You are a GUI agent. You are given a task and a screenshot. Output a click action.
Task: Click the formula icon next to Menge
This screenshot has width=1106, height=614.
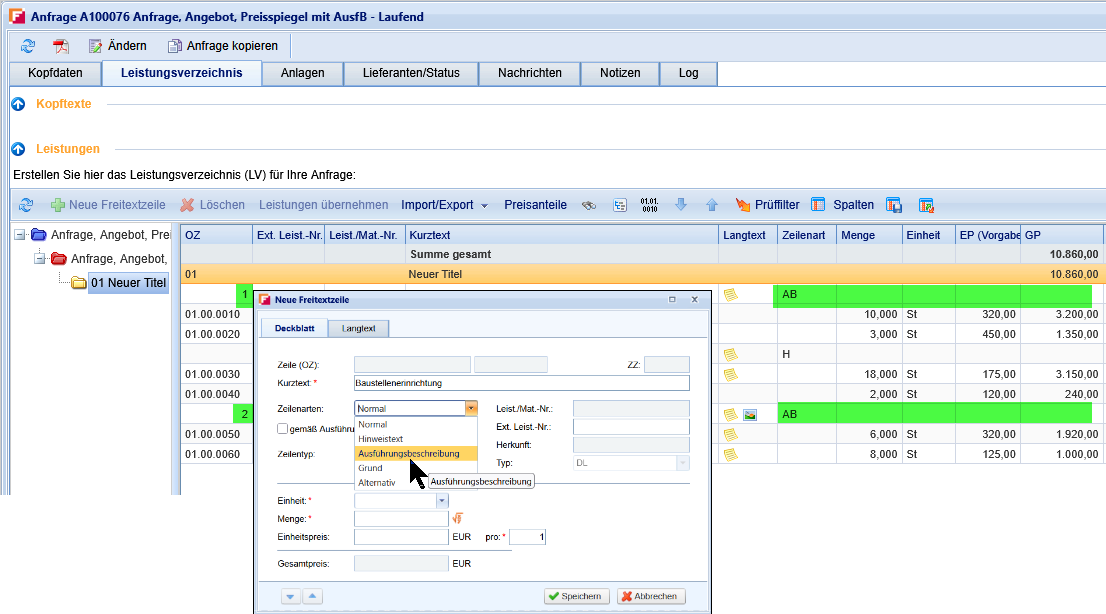tap(458, 518)
